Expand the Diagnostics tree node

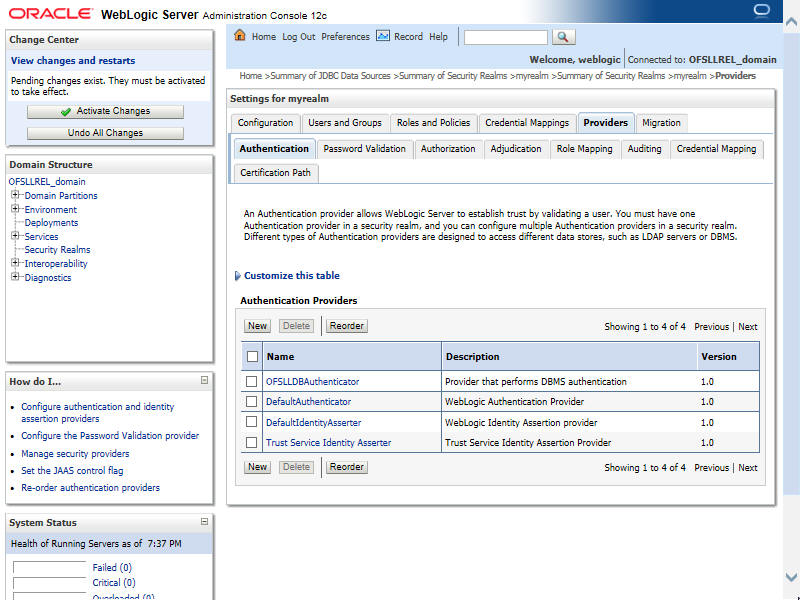coord(15,277)
